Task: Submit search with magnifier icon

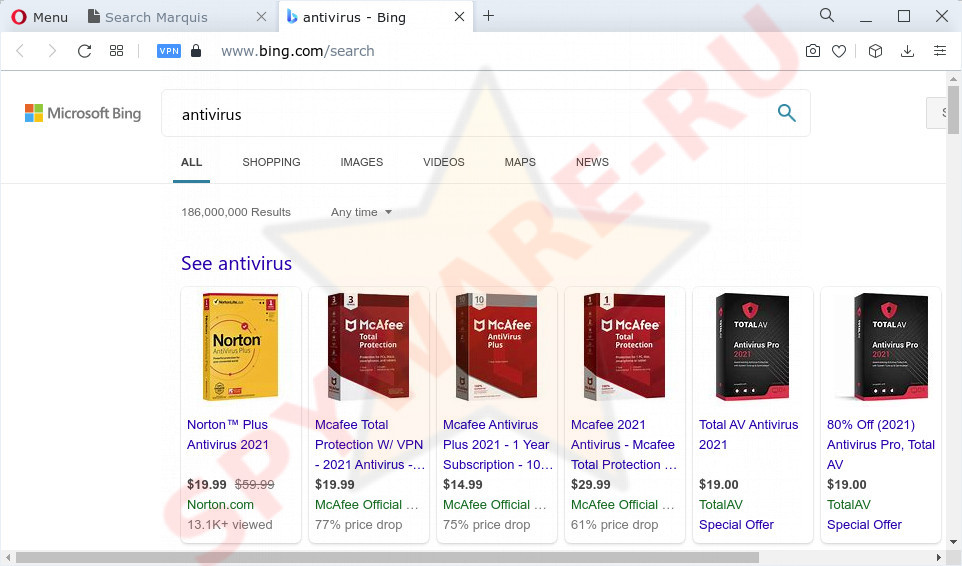Action: pyautogui.click(x=787, y=113)
